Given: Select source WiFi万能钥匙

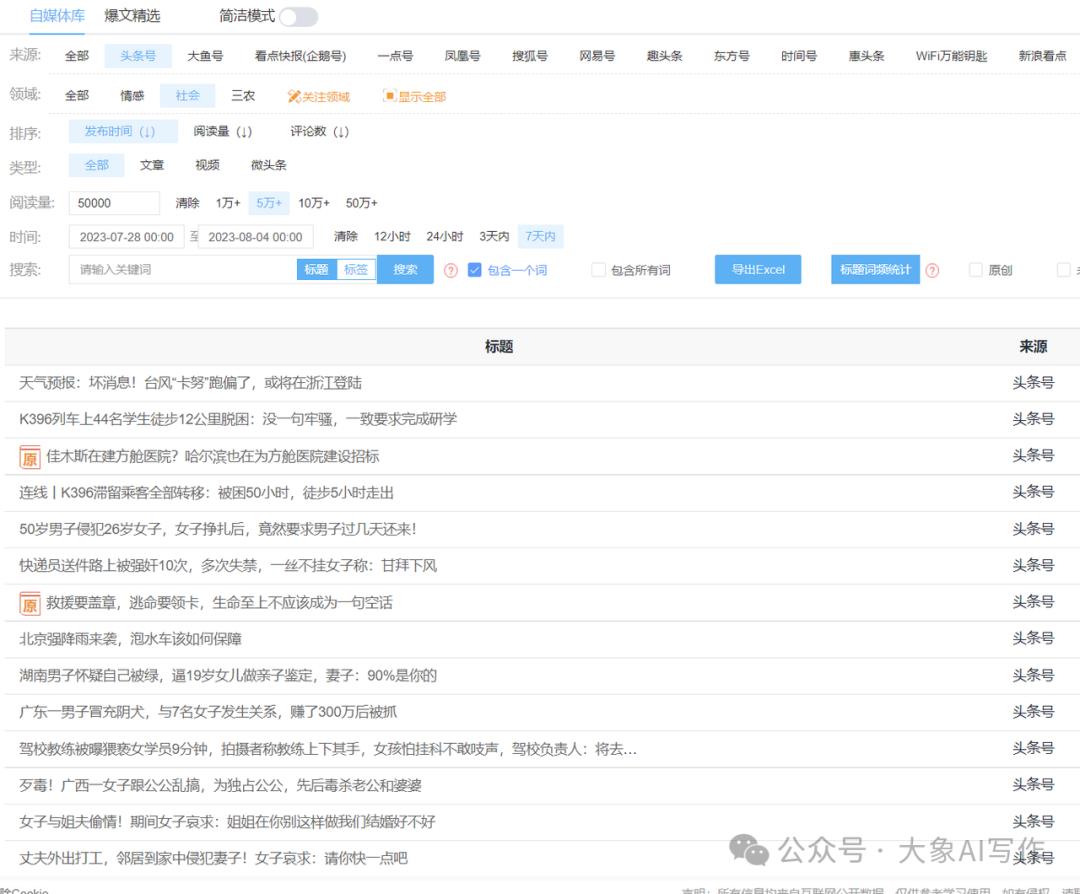Looking at the screenshot, I should [951, 56].
